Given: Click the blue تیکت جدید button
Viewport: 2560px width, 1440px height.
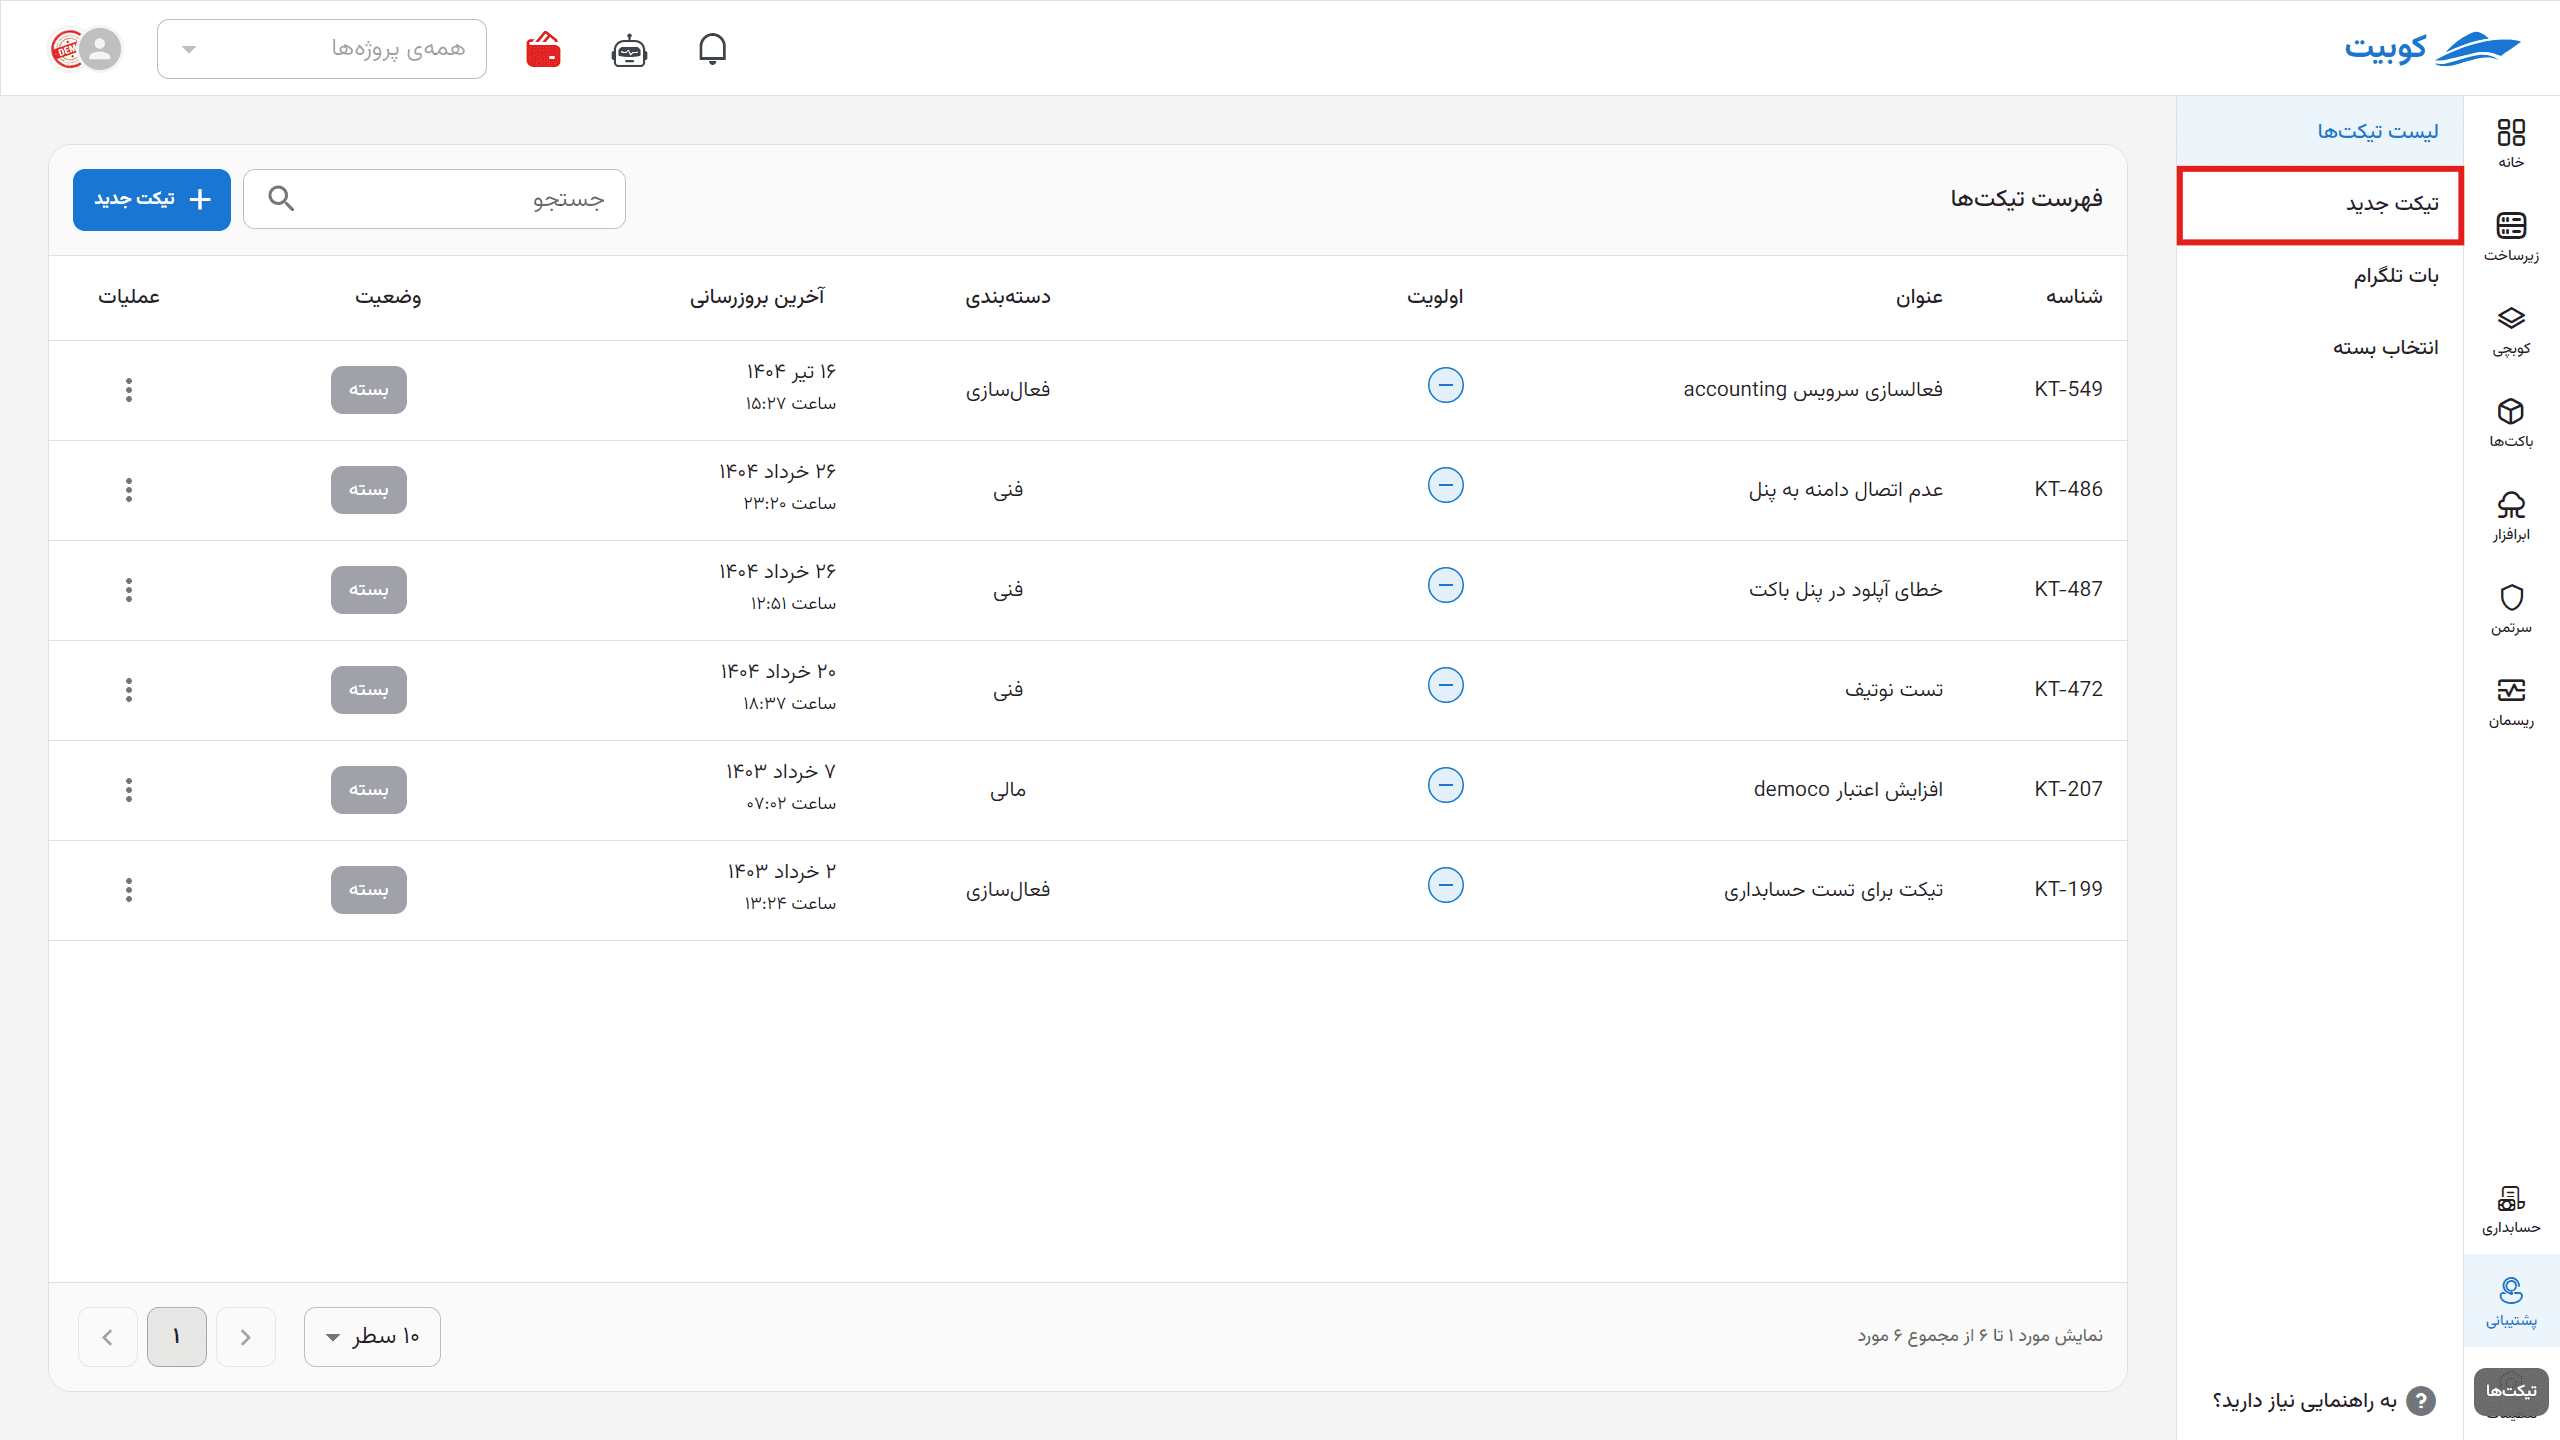Looking at the screenshot, I should point(152,199).
